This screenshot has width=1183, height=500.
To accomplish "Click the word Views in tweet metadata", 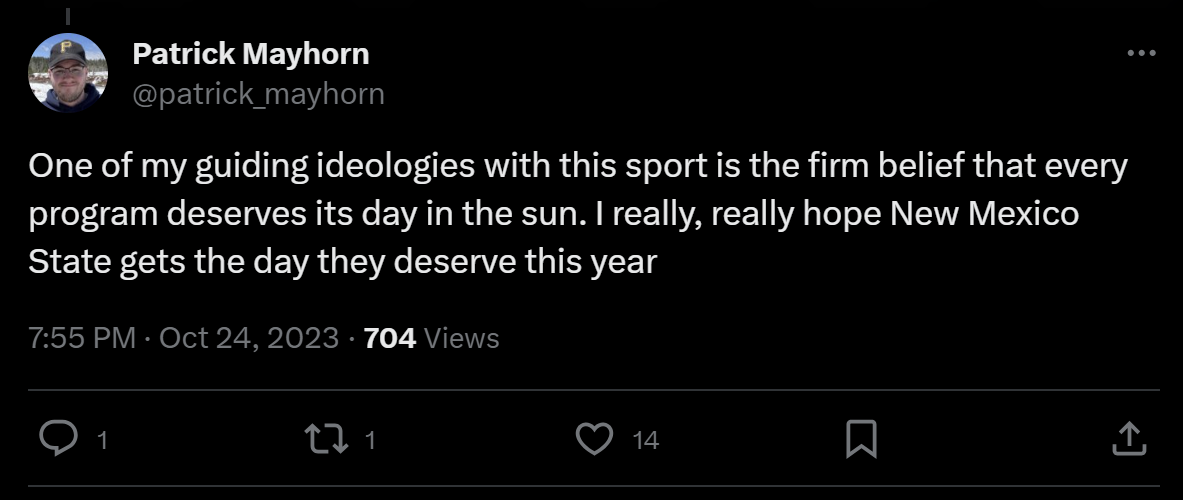I will click(x=462, y=338).
